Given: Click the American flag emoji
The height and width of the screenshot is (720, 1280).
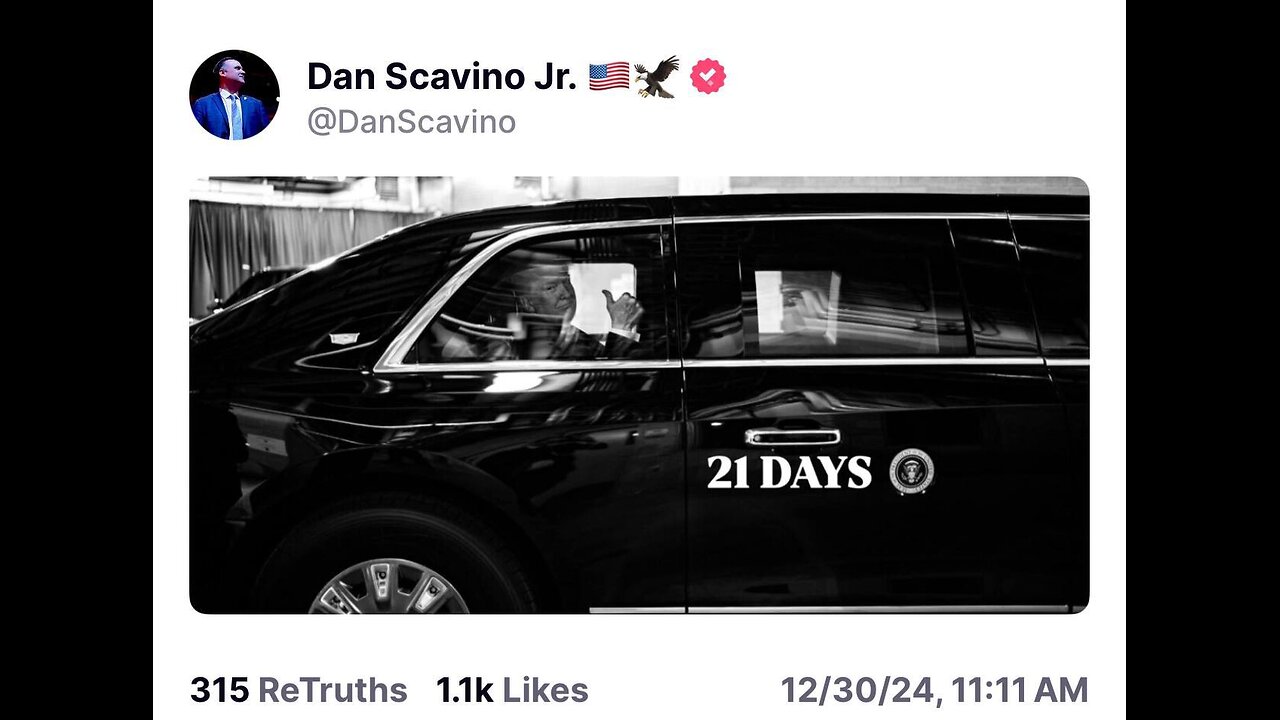Looking at the screenshot, I should pyautogui.click(x=609, y=77).
